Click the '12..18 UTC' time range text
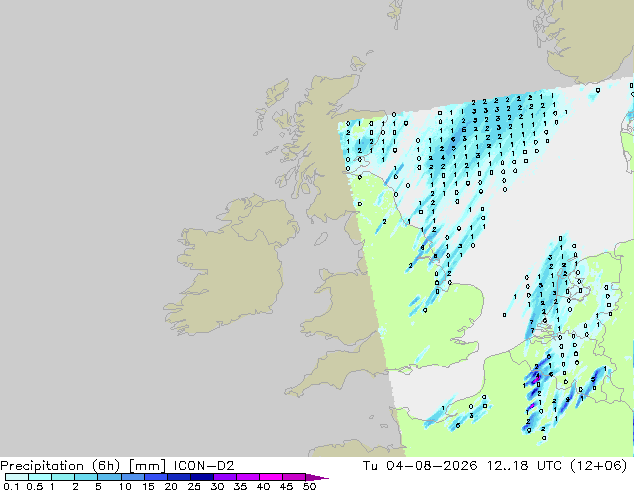This screenshot has width=634, height=490. point(524,466)
